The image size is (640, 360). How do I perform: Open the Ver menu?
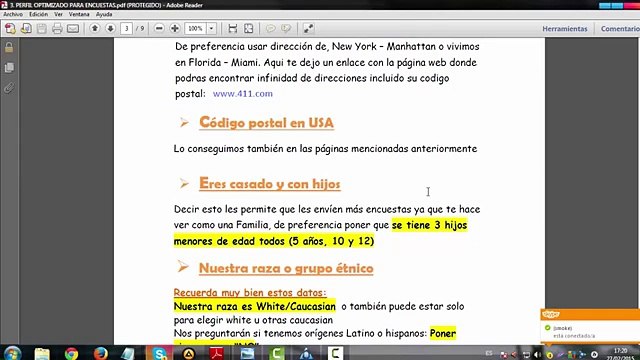tap(58, 14)
